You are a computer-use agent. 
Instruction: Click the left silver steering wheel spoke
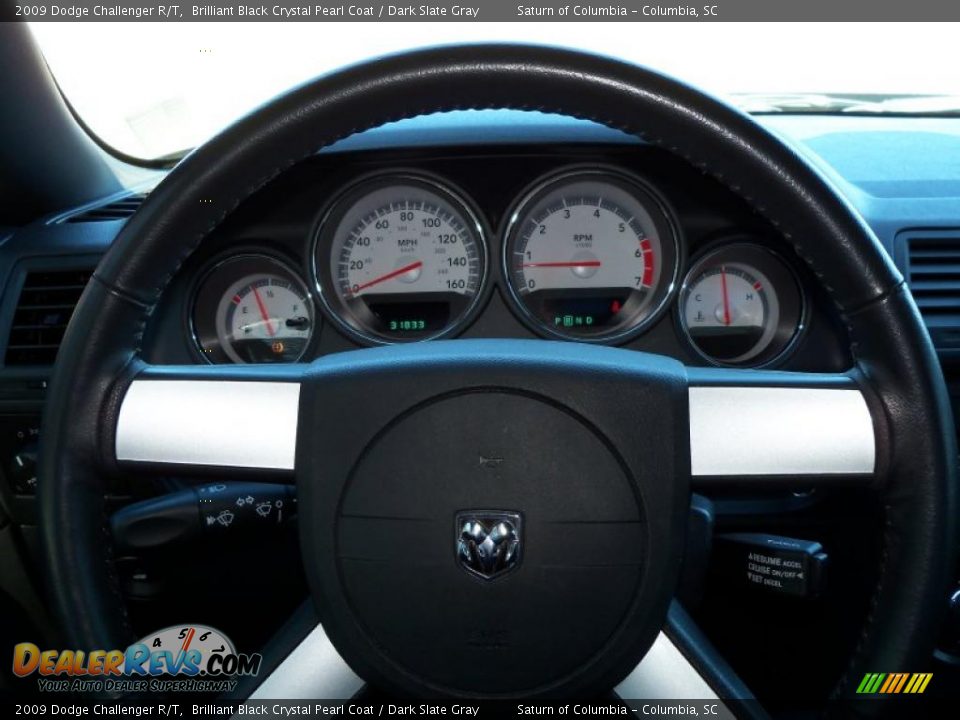pos(208,425)
